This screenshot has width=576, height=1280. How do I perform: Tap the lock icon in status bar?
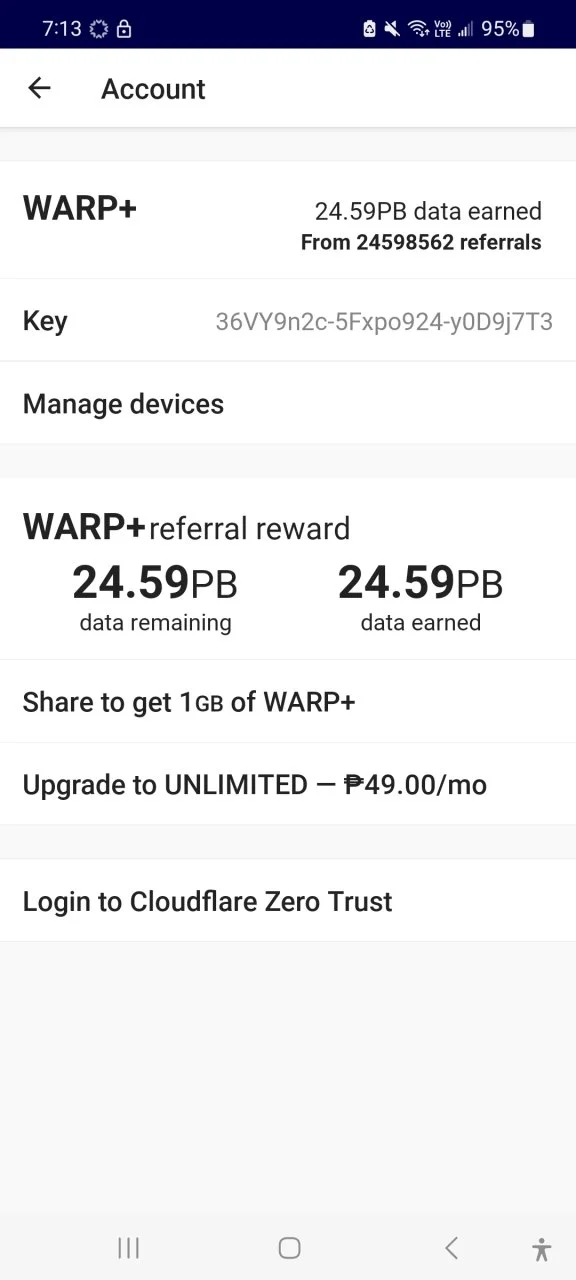pyautogui.click(x=124, y=29)
